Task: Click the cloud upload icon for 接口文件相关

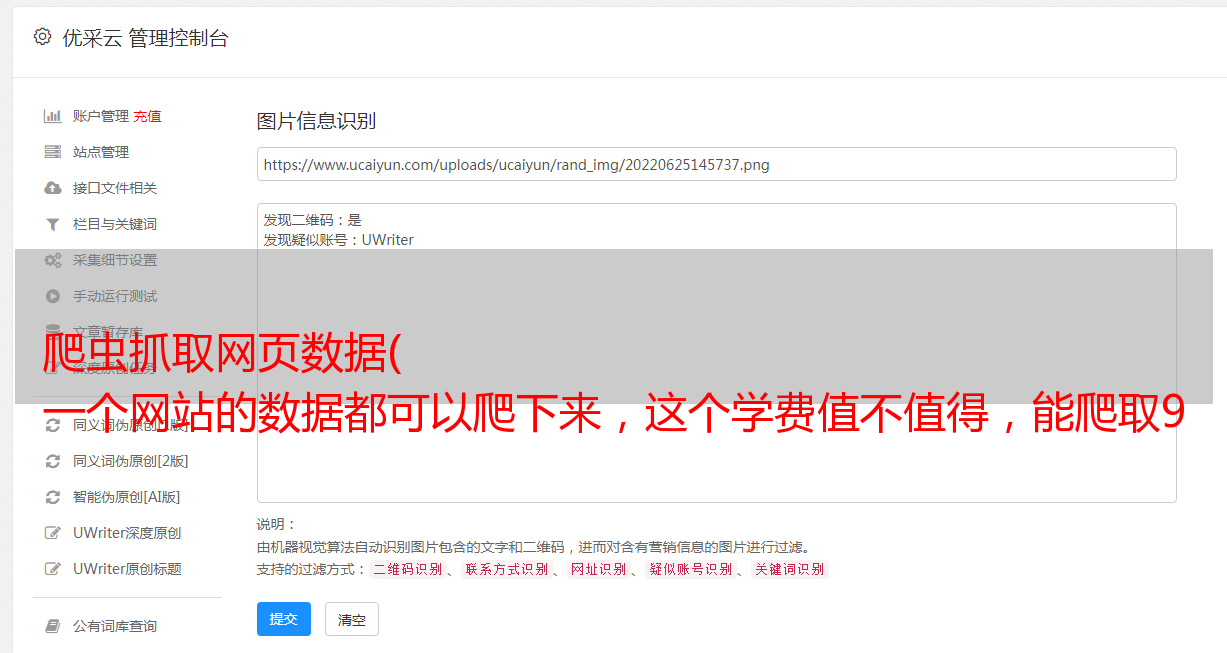Action: pyautogui.click(x=53, y=188)
